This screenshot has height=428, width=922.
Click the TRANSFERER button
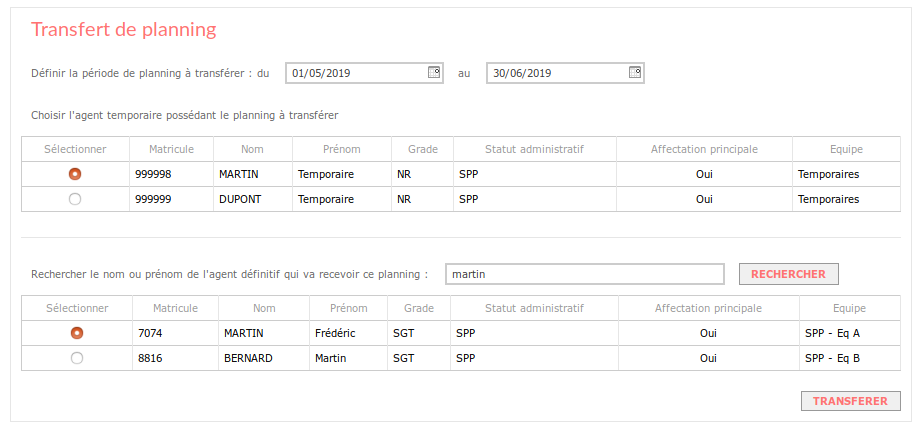tap(850, 401)
